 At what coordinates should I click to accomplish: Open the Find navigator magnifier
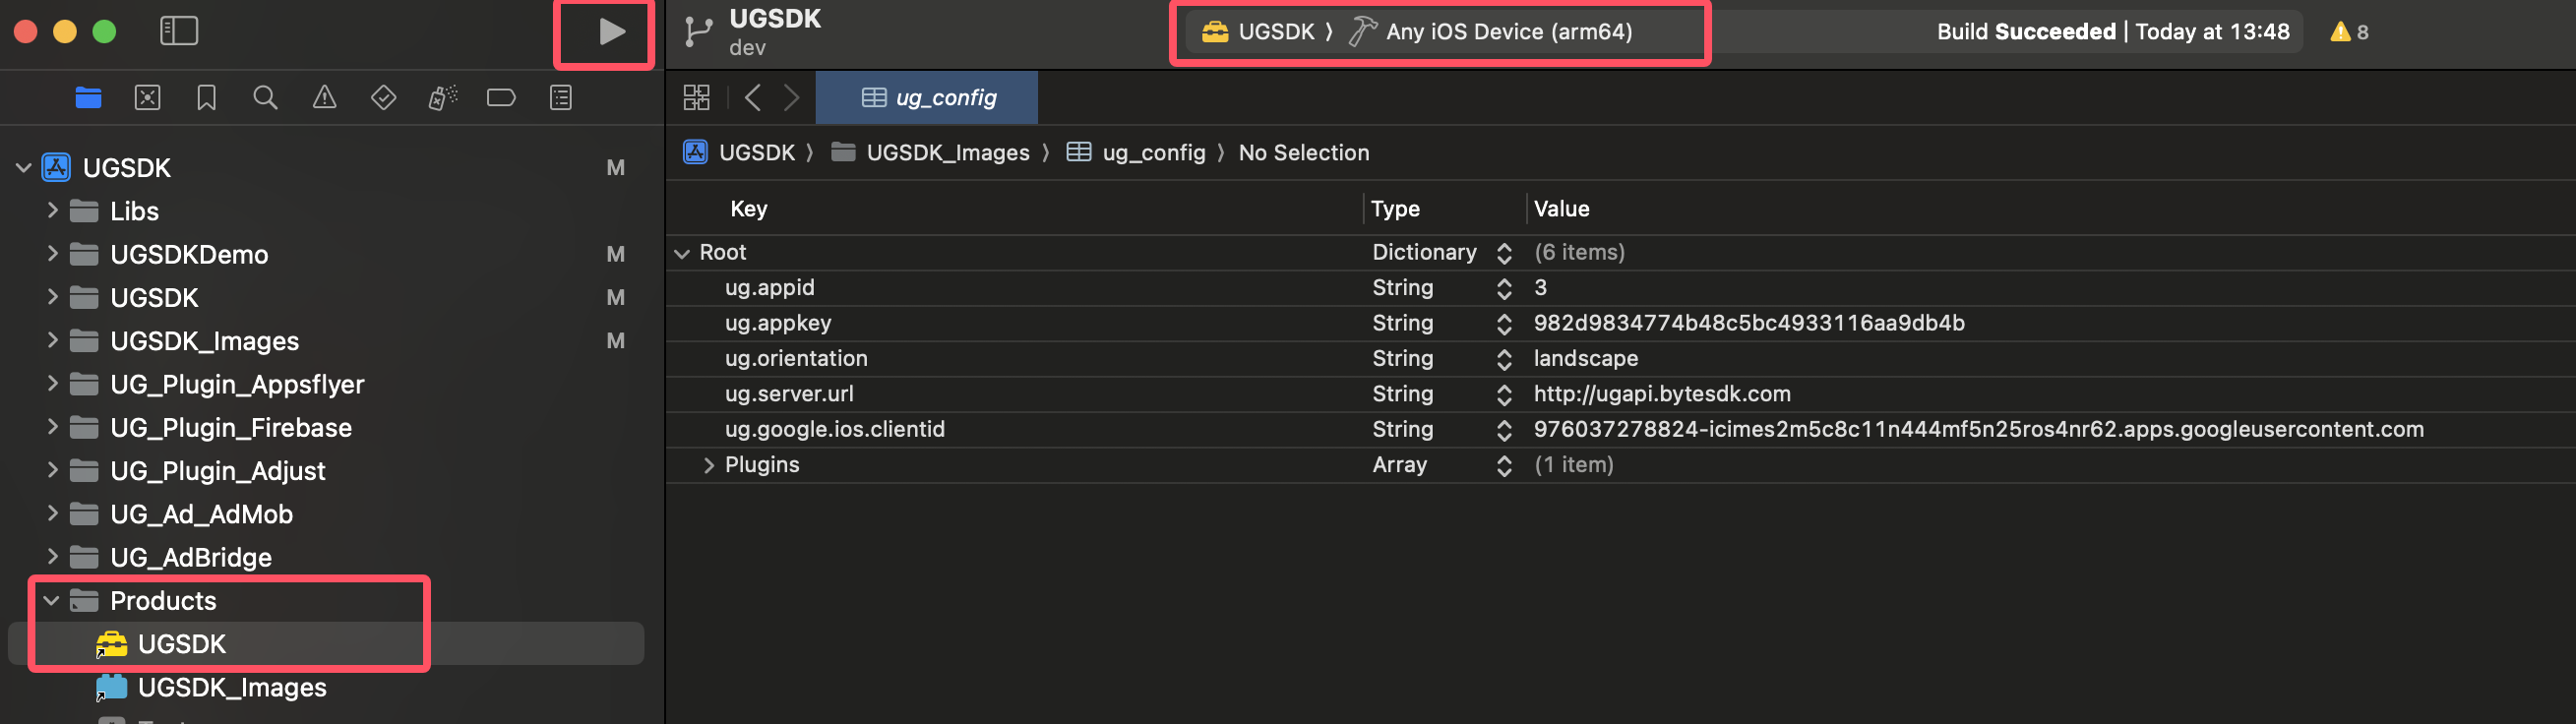(265, 98)
